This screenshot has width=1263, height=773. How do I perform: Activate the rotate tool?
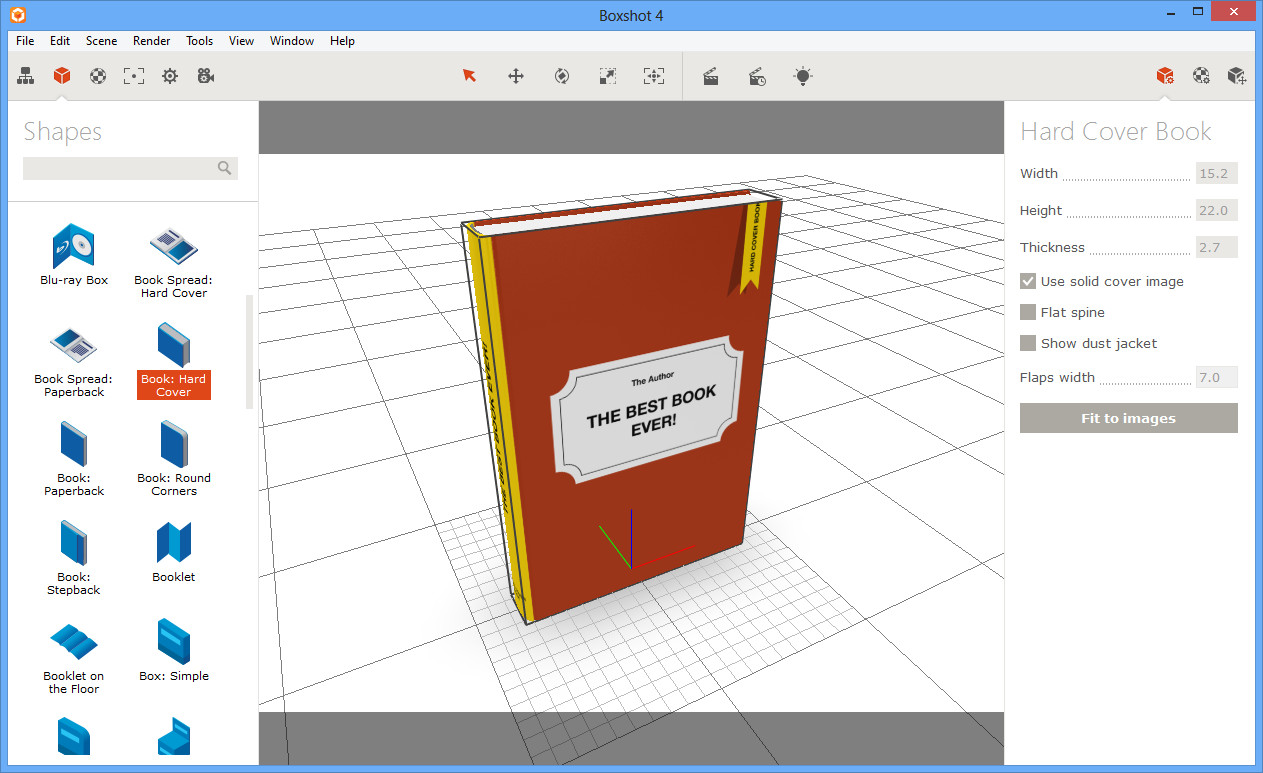[x=562, y=76]
